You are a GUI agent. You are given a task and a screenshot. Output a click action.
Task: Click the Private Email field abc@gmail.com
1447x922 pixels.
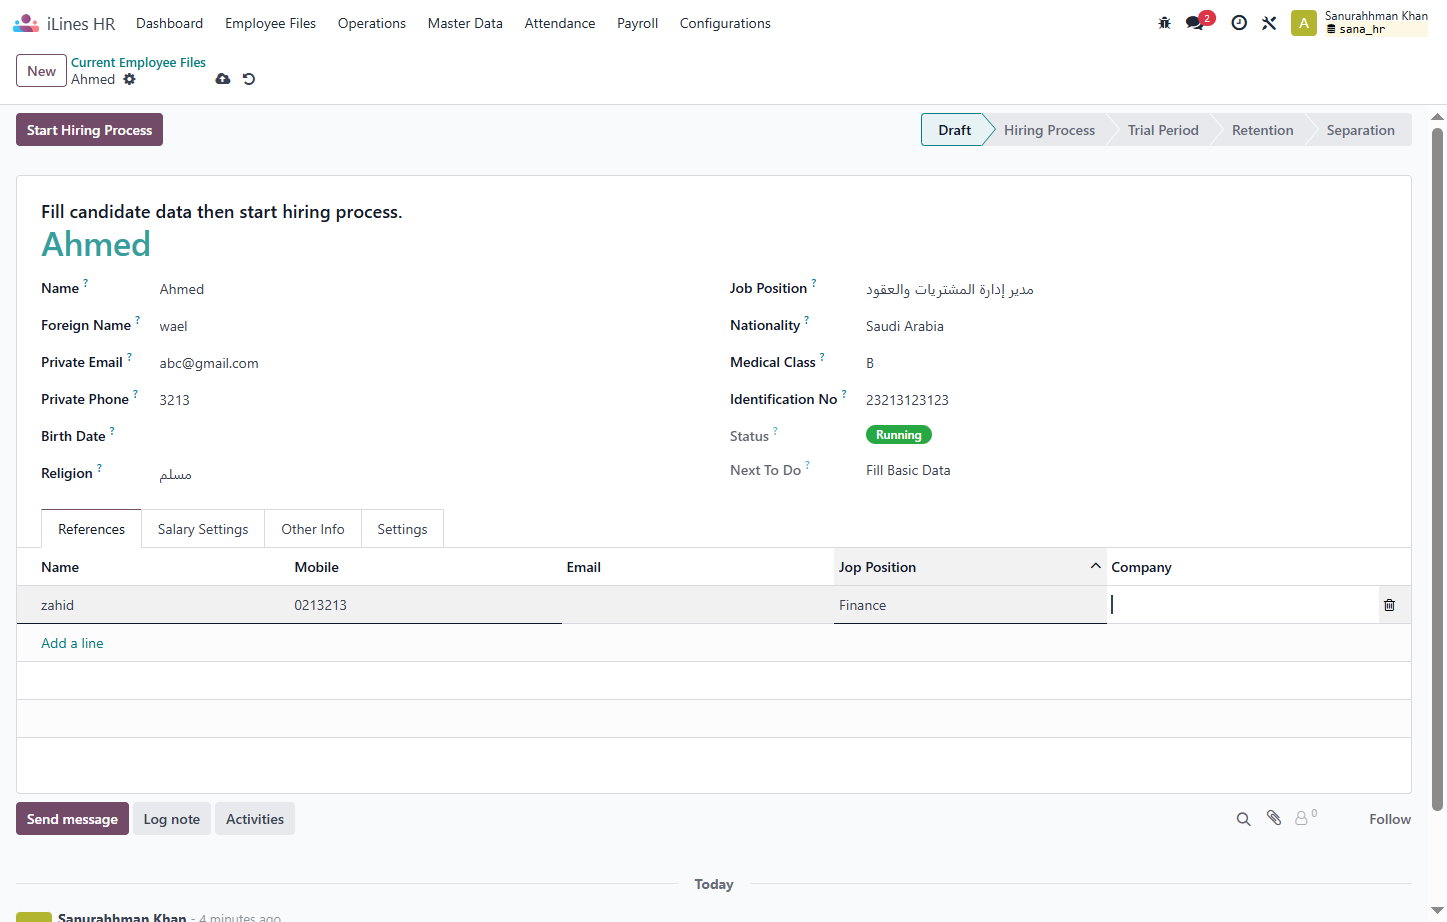coord(428,363)
